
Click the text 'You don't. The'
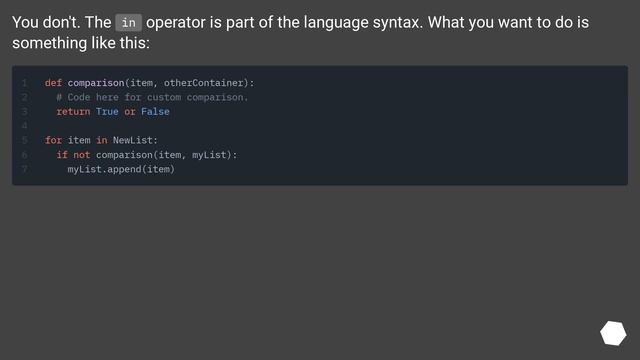tap(62, 22)
